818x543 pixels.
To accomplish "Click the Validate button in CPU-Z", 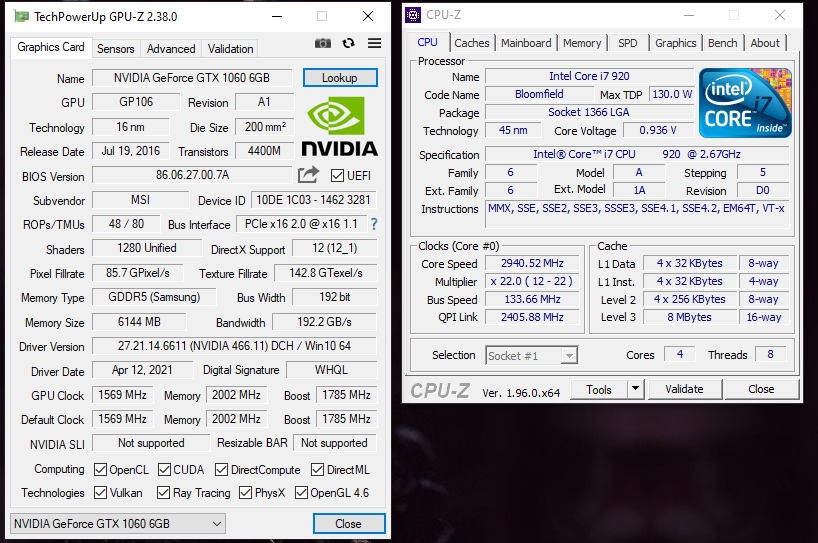I will [x=684, y=389].
